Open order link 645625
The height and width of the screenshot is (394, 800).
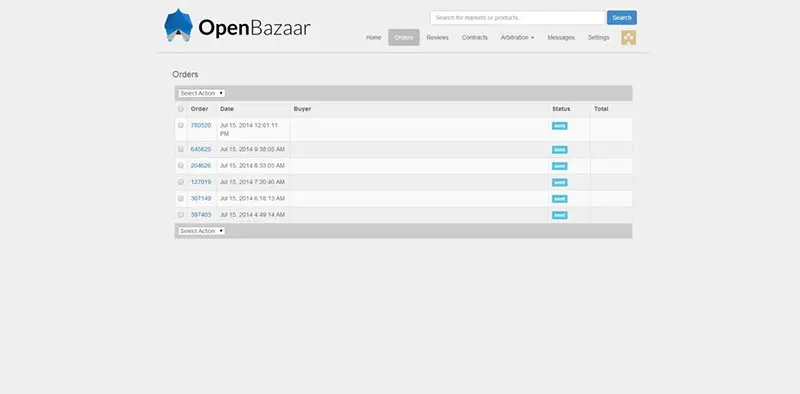click(201, 150)
